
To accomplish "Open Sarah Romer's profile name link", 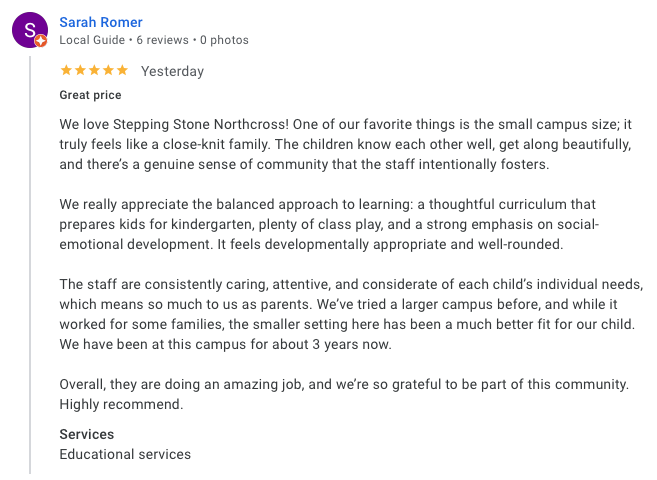I will tap(101, 22).
